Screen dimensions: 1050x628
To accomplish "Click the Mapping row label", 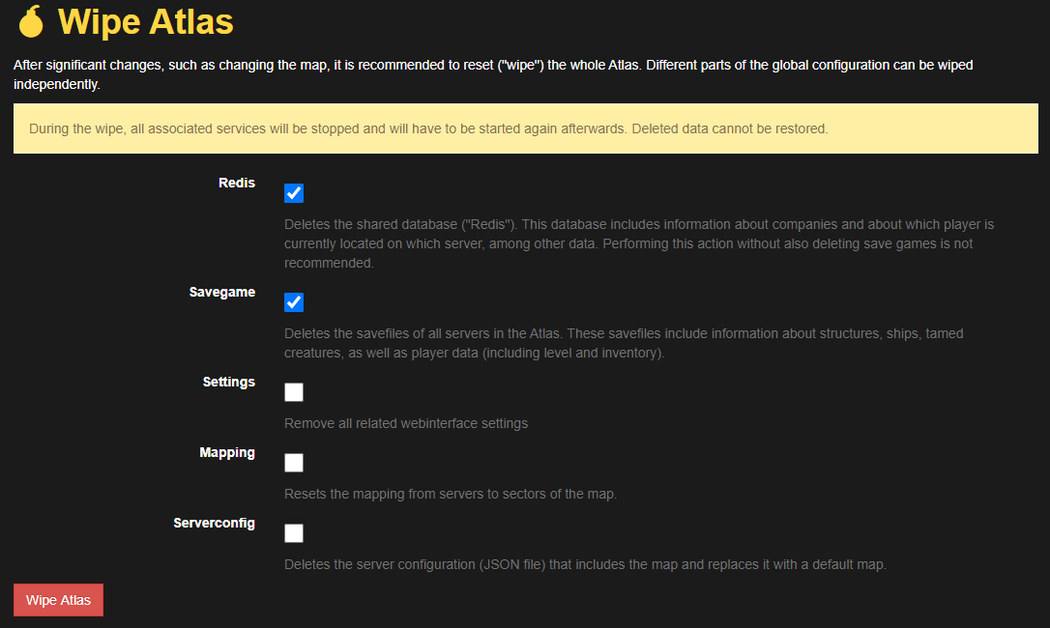I will pyautogui.click(x=227, y=452).
